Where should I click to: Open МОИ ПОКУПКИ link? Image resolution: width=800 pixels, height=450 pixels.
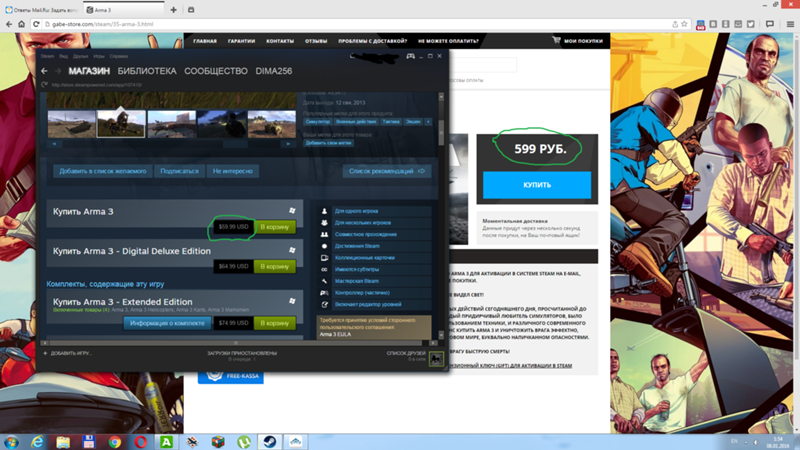[583, 41]
